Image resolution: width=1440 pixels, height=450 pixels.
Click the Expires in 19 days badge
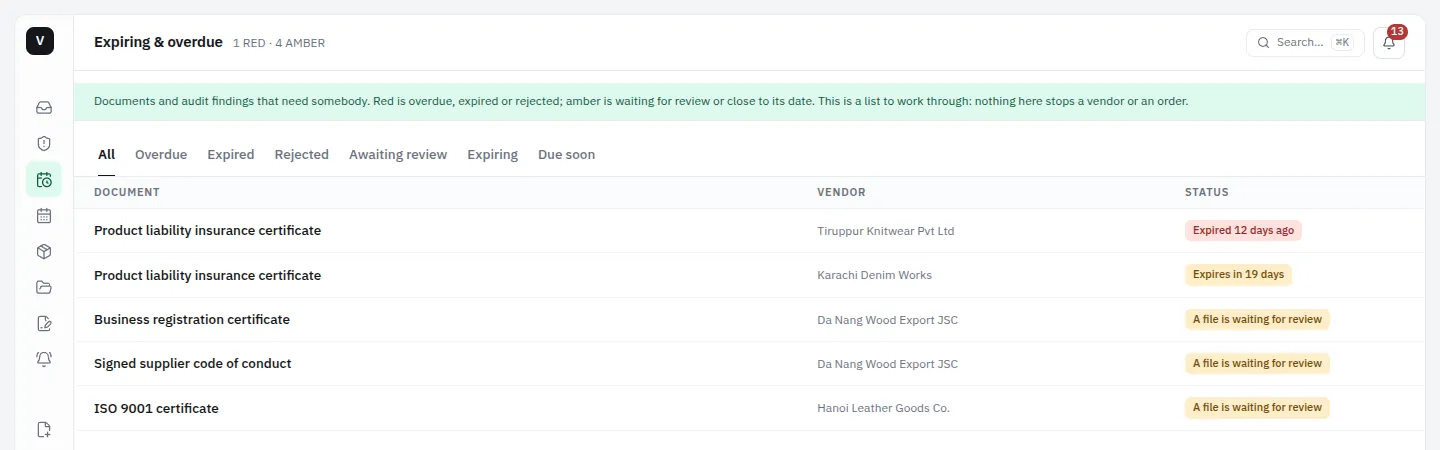coord(1238,275)
